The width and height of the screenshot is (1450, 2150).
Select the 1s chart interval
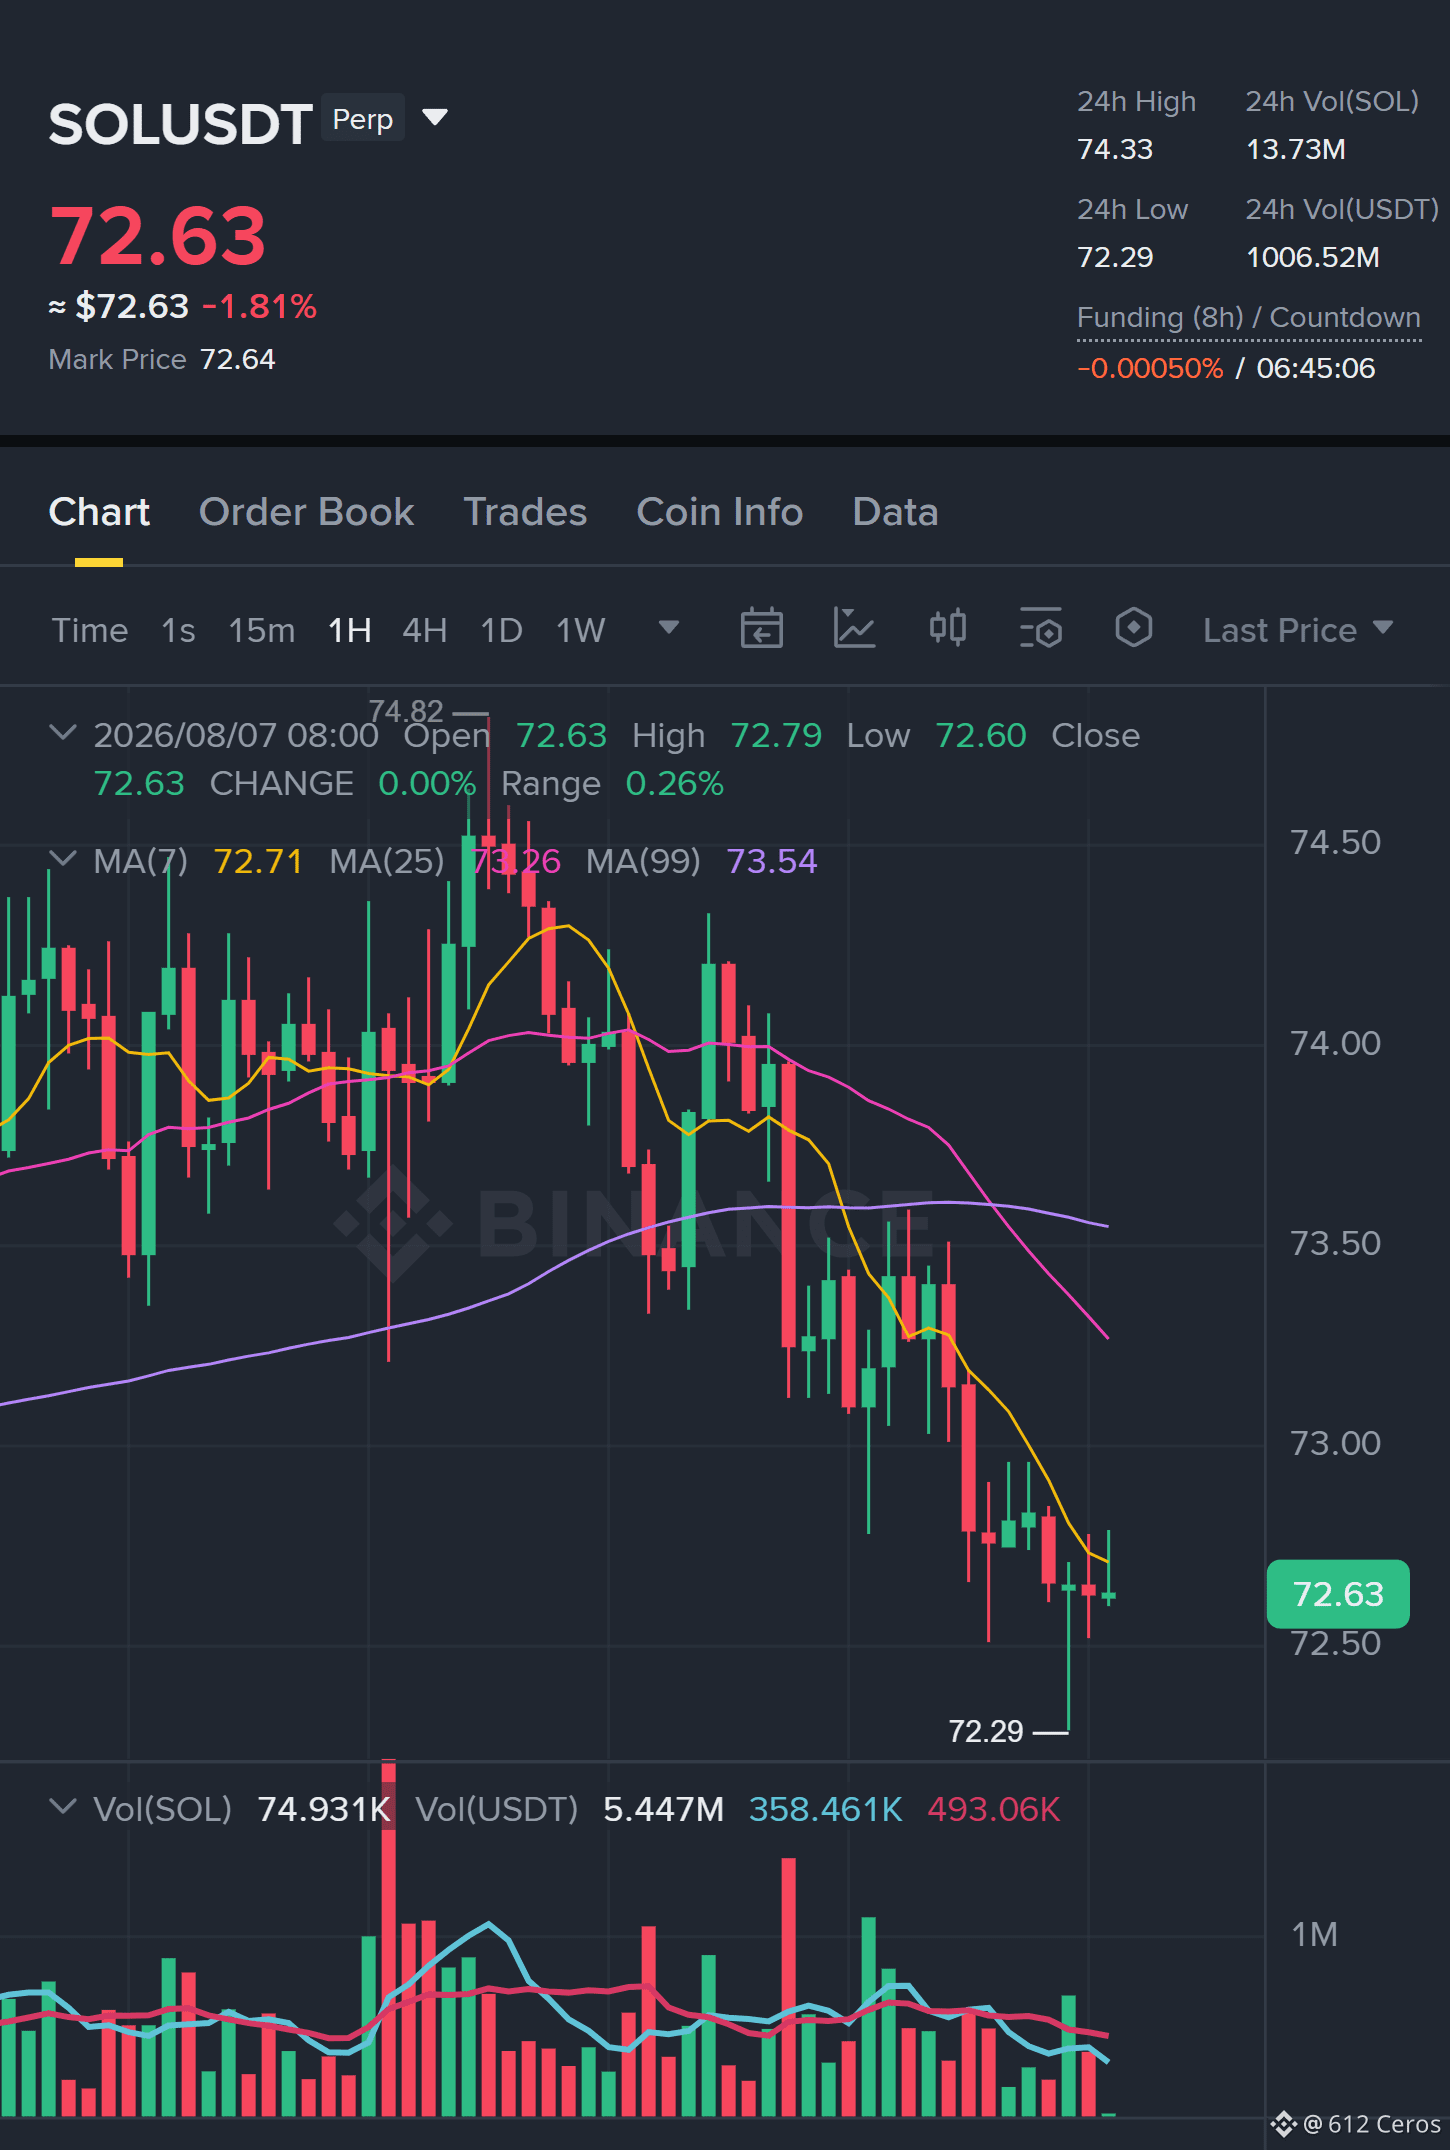(178, 630)
